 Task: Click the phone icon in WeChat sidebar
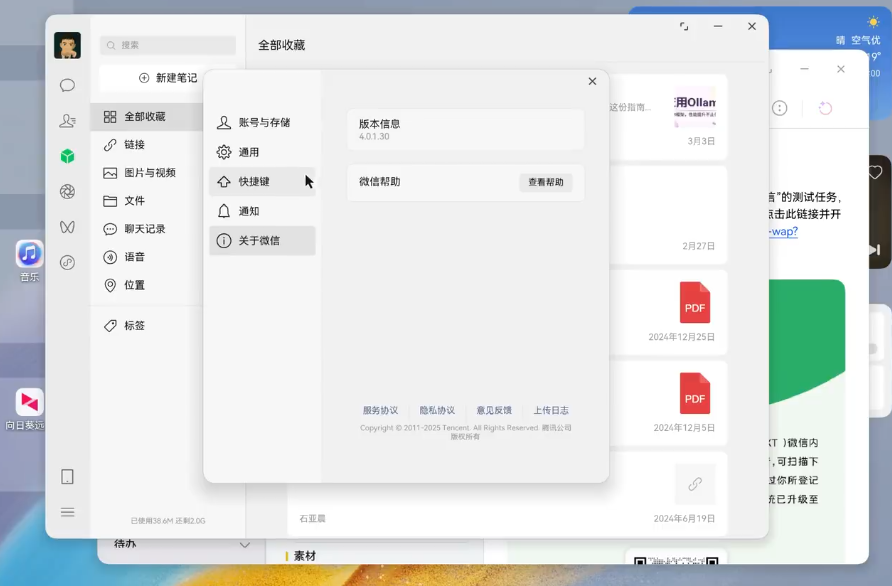(x=67, y=477)
